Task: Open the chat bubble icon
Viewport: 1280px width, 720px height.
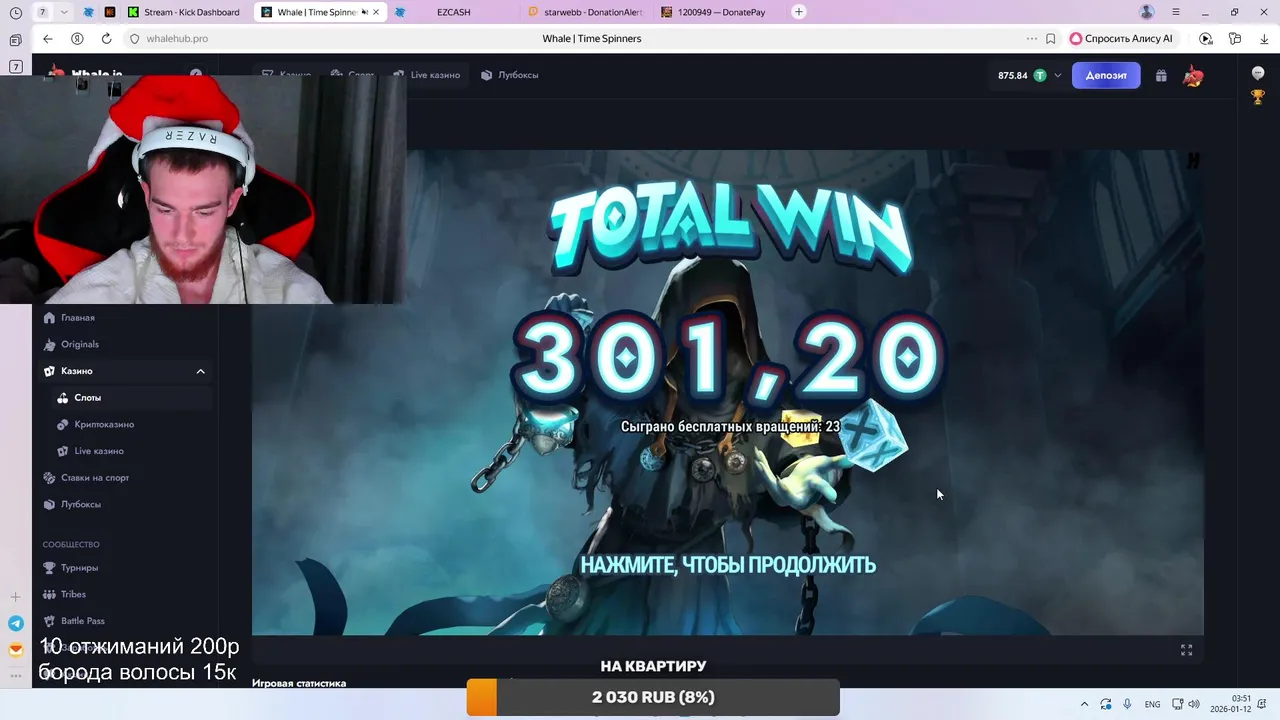Action: point(1258,74)
